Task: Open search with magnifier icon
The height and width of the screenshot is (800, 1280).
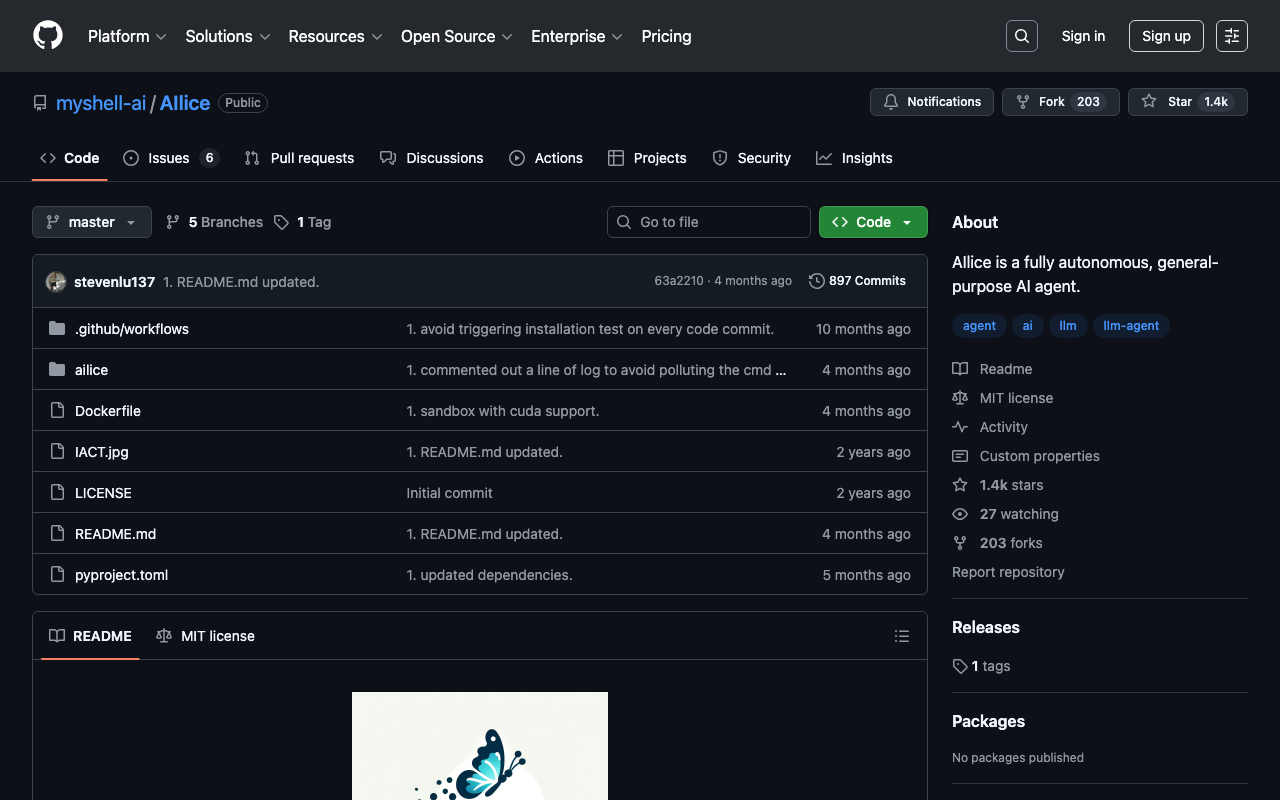Action: coord(1021,36)
